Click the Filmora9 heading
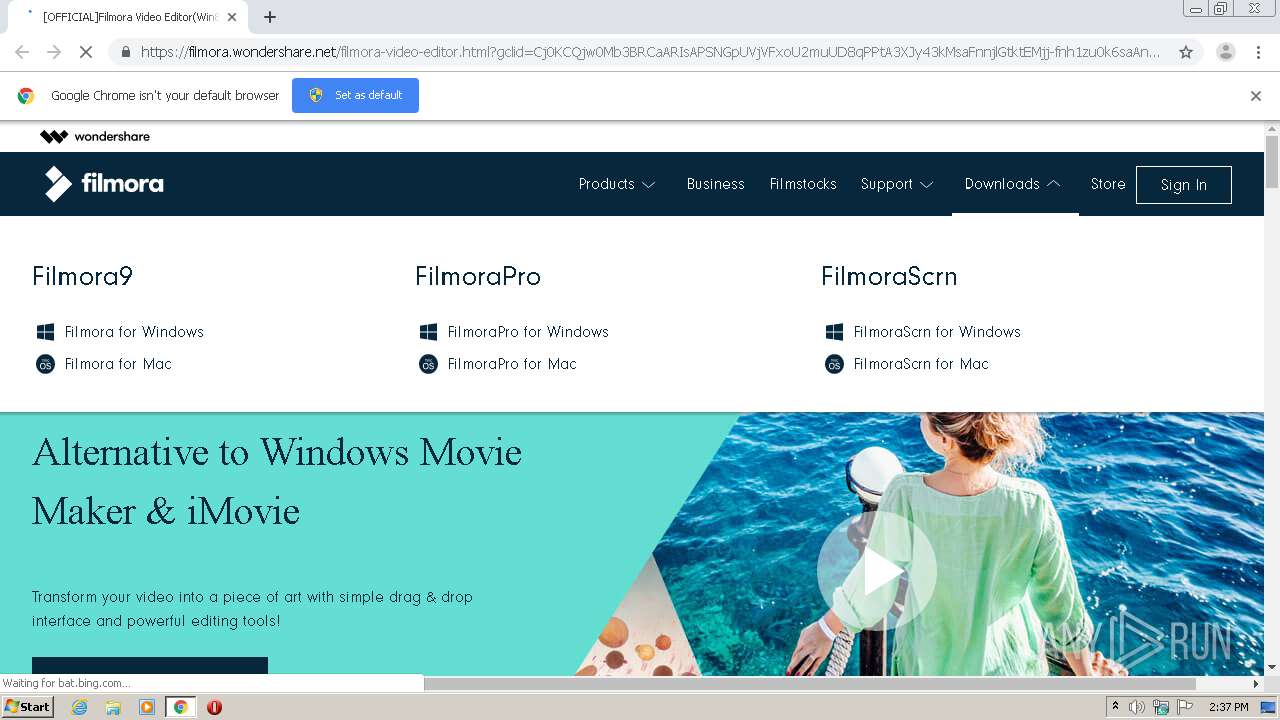The image size is (1280, 720). coord(82,276)
